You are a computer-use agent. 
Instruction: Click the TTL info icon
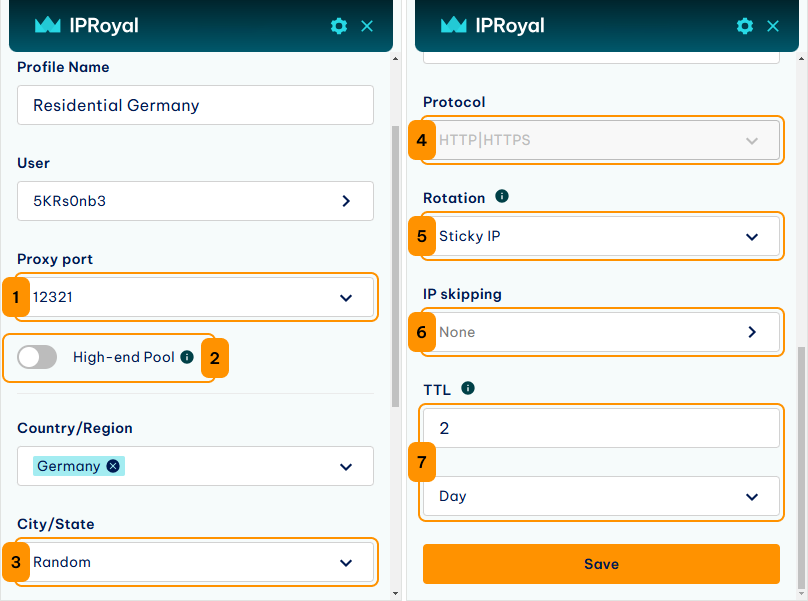click(x=468, y=388)
